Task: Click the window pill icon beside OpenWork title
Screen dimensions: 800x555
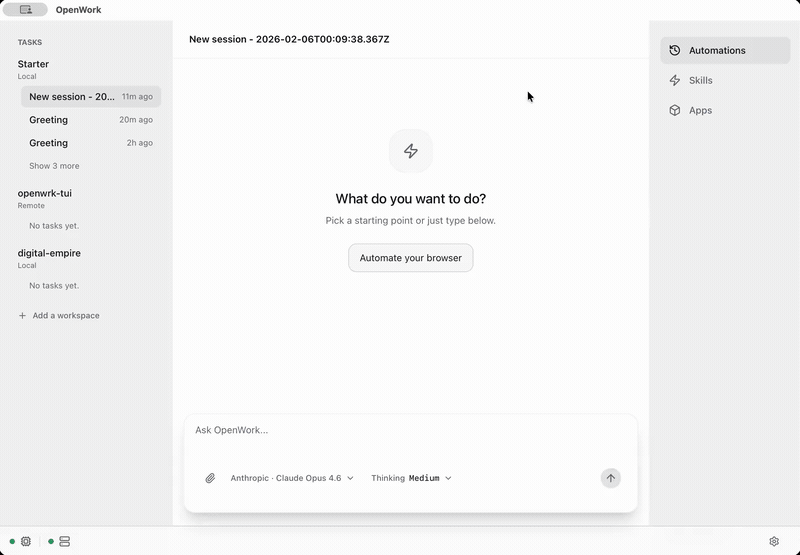Action: click(x=26, y=10)
